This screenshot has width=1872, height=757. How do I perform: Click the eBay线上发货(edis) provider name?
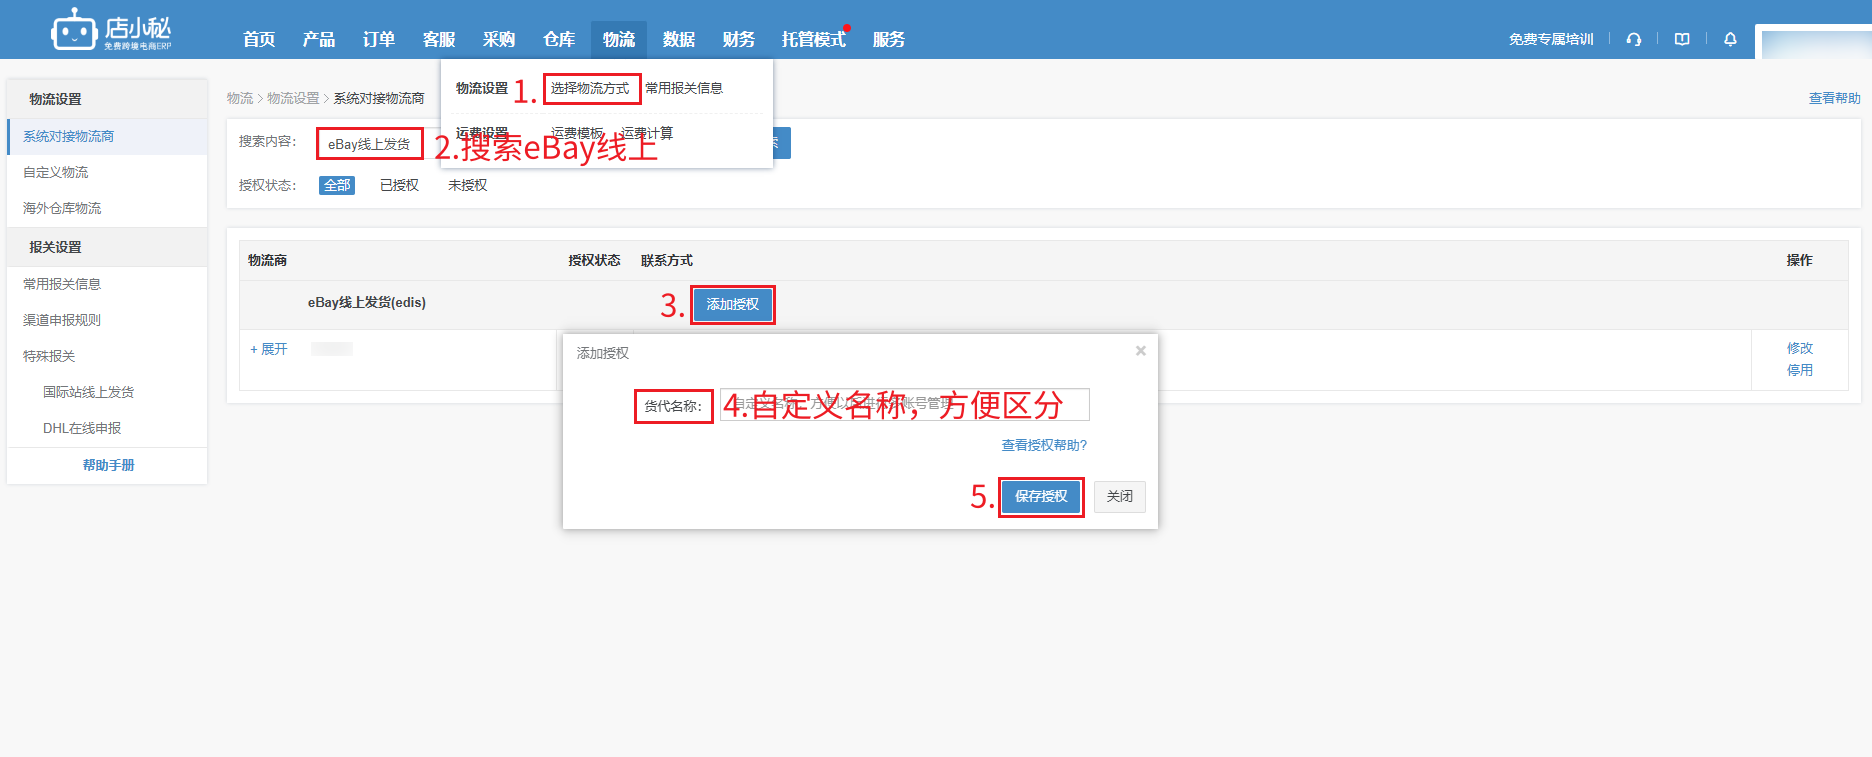point(366,302)
